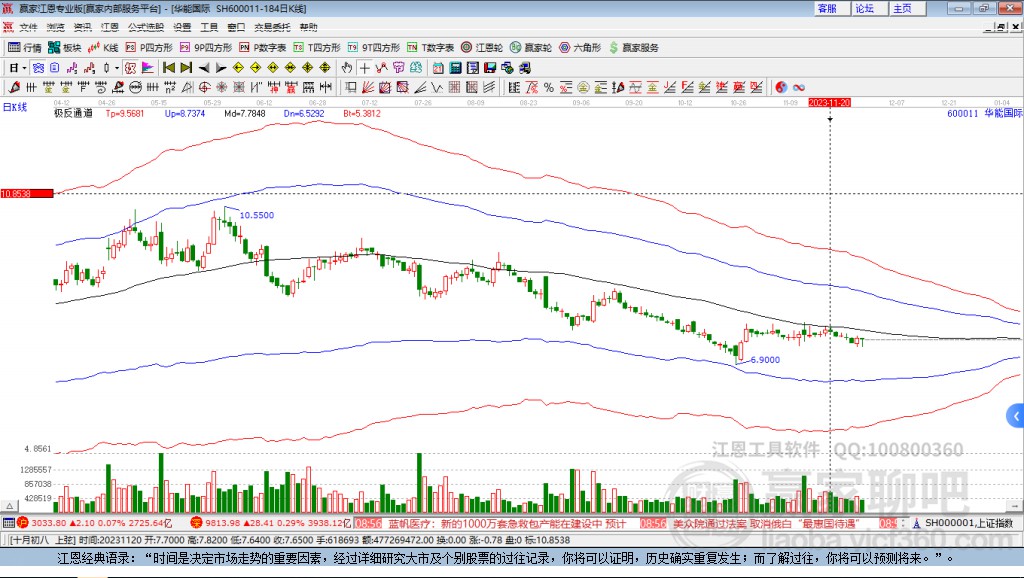The height and width of the screenshot is (578, 1024).
Task: Click the 蓝帆医疗 news ticker headline
Action: 507,523
